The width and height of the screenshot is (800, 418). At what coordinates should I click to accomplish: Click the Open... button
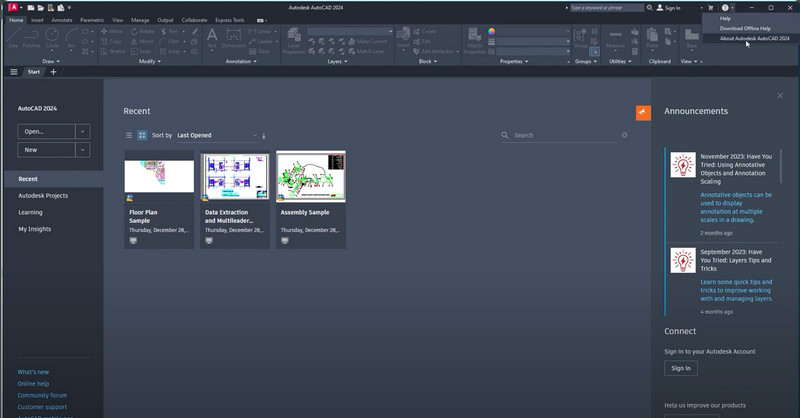(47, 132)
